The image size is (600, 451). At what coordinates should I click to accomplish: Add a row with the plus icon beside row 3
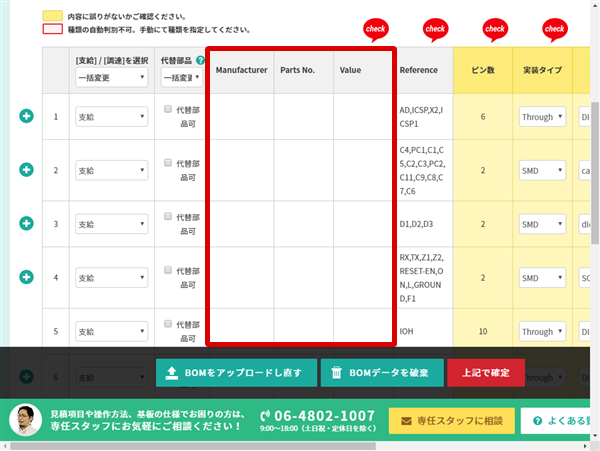[26, 223]
